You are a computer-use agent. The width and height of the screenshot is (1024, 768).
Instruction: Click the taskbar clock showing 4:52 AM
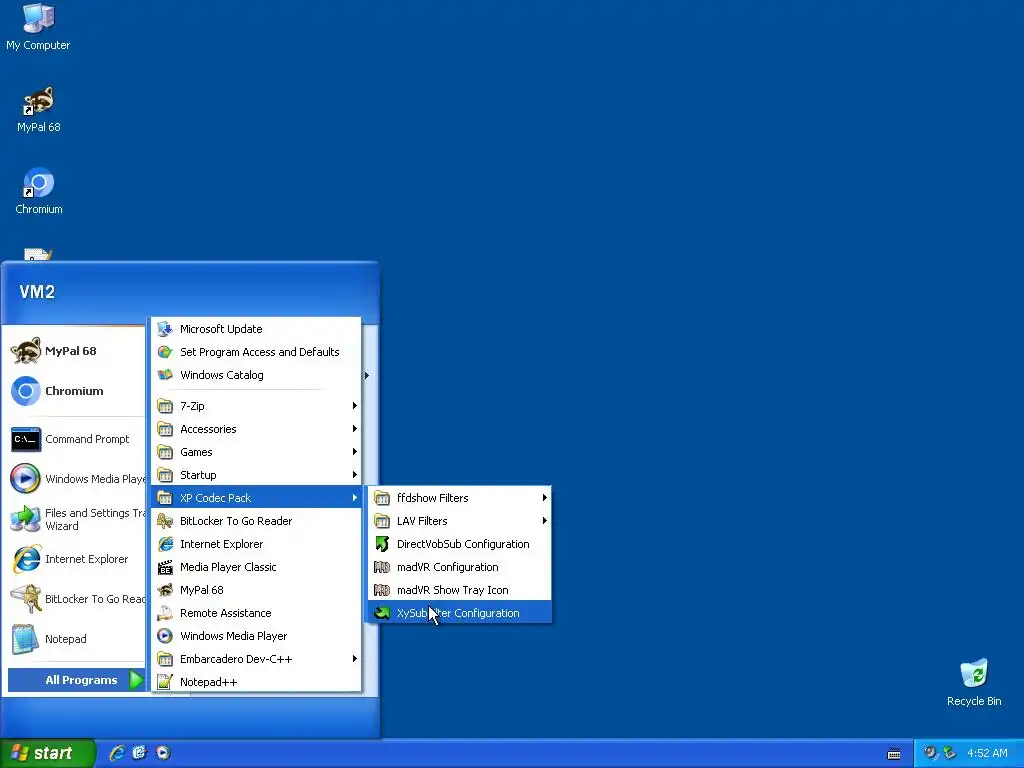pyautogui.click(x=987, y=753)
